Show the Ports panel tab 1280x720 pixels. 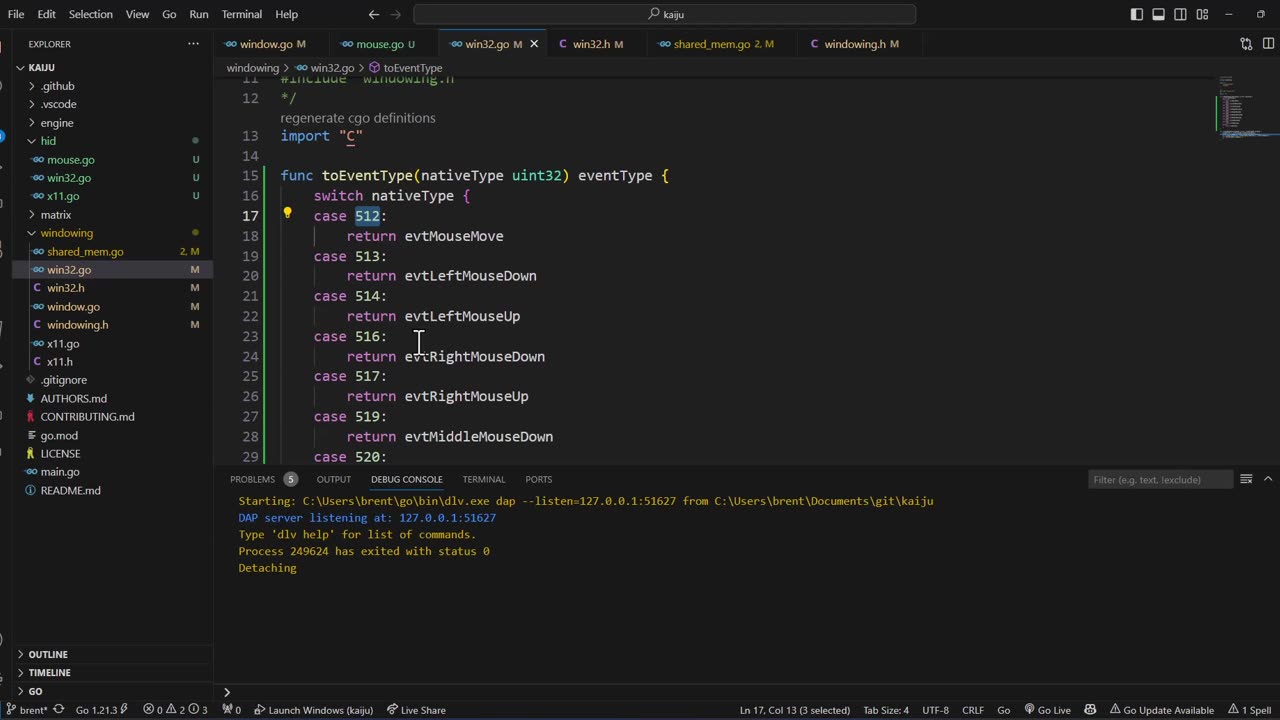(x=539, y=479)
